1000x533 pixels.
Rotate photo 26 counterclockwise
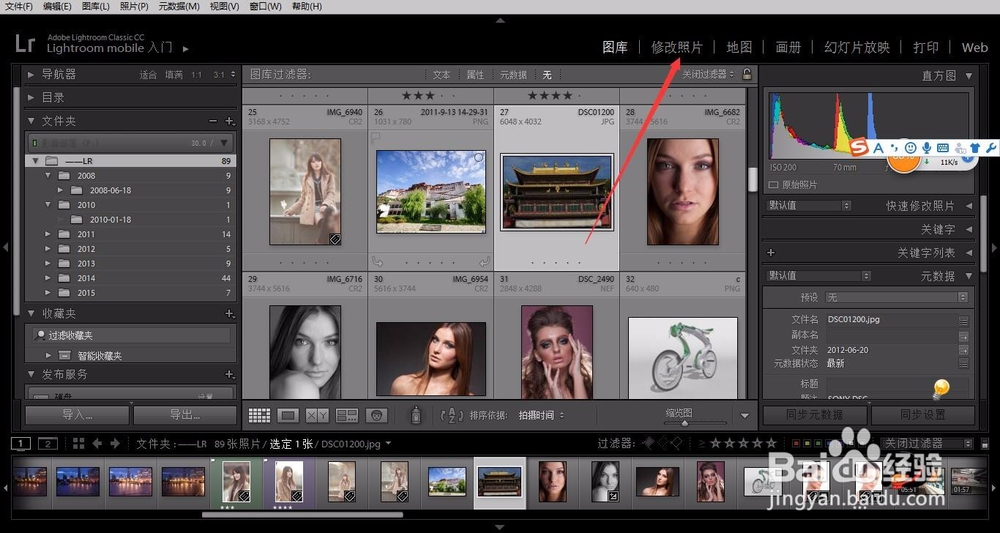point(377,261)
